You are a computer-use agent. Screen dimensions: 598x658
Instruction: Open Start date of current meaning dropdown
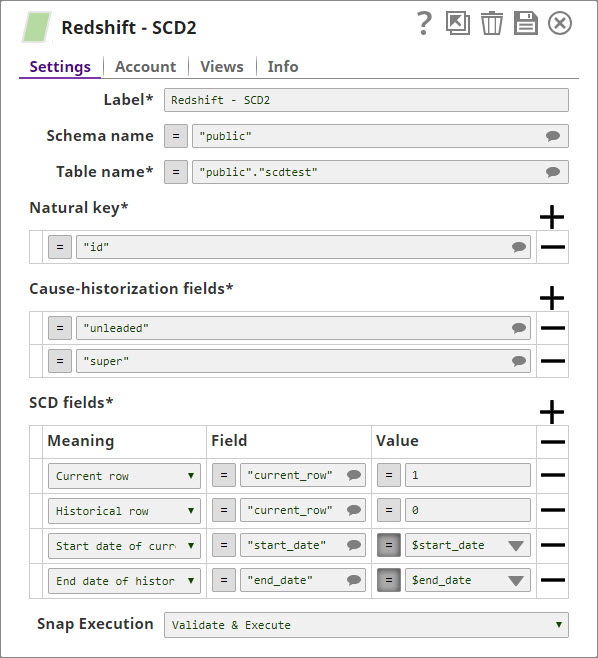click(124, 546)
